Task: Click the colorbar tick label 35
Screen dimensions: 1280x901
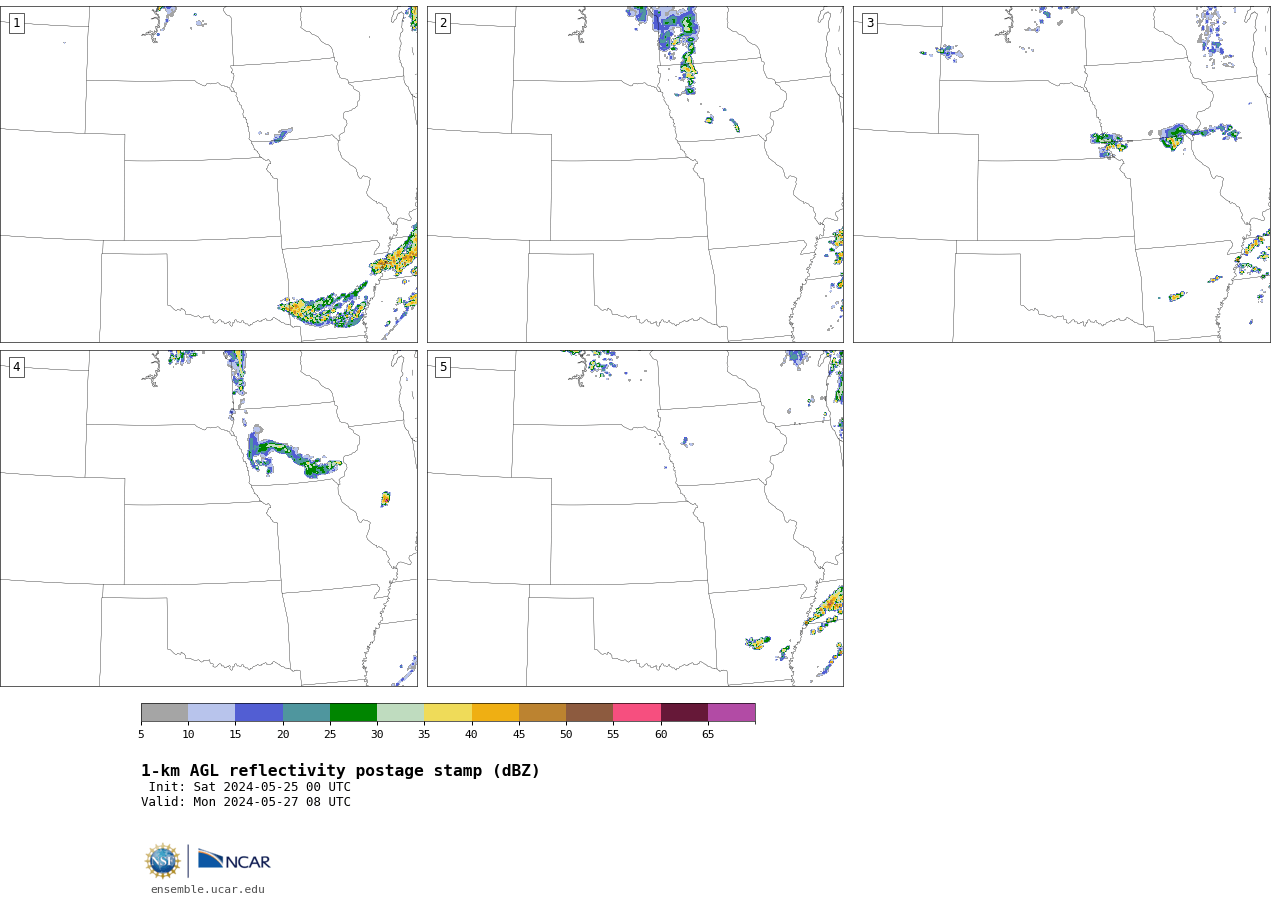Action: pos(424,734)
